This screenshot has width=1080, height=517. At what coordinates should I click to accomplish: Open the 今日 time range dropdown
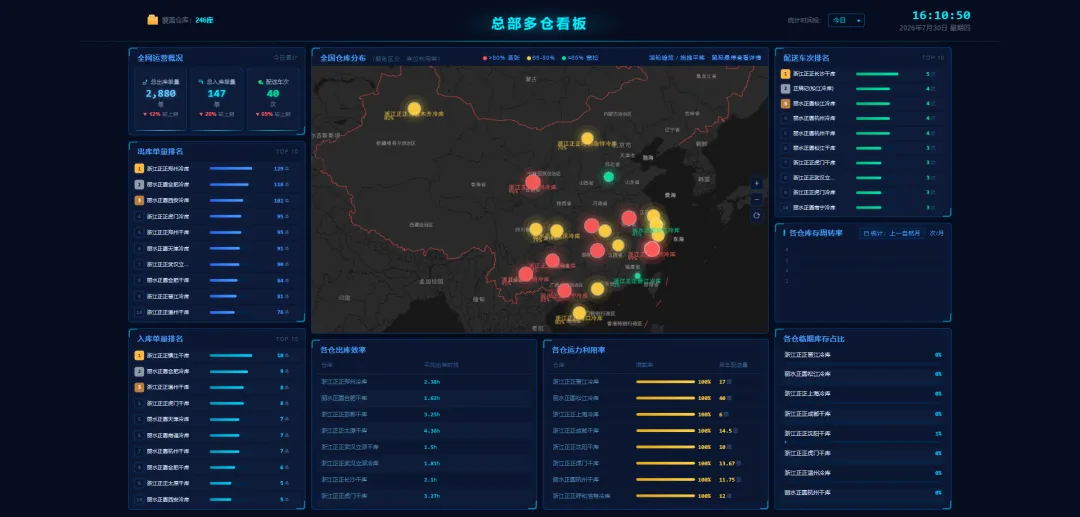[x=846, y=21]
